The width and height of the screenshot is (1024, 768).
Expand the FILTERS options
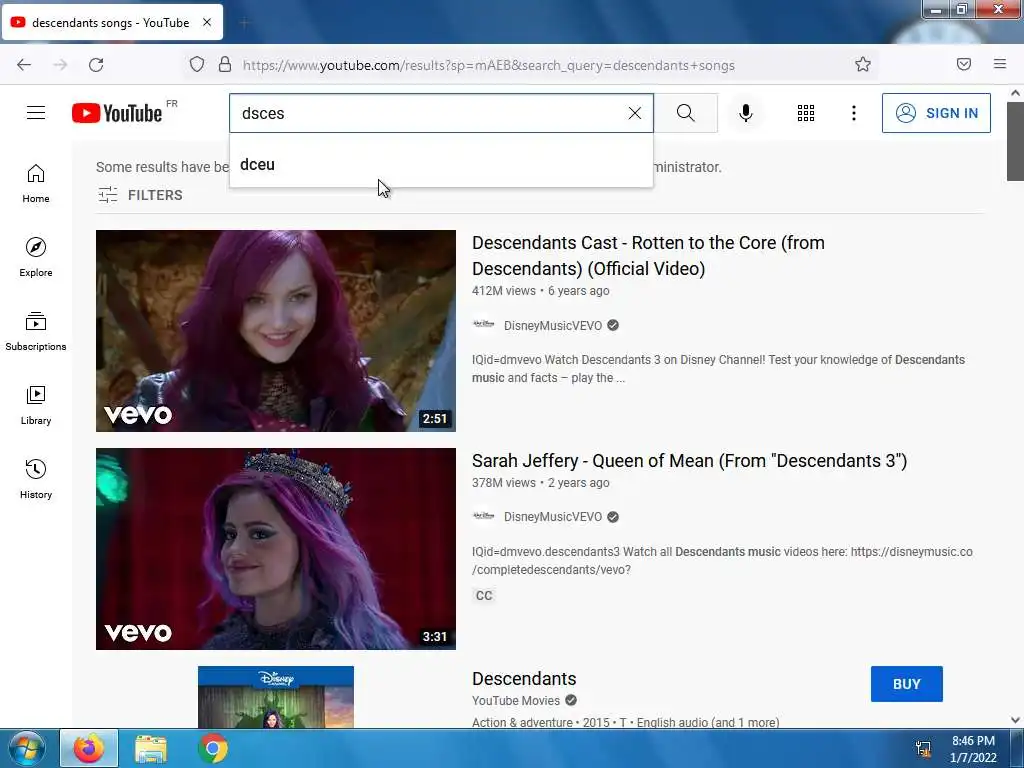(x=140, y=195)
